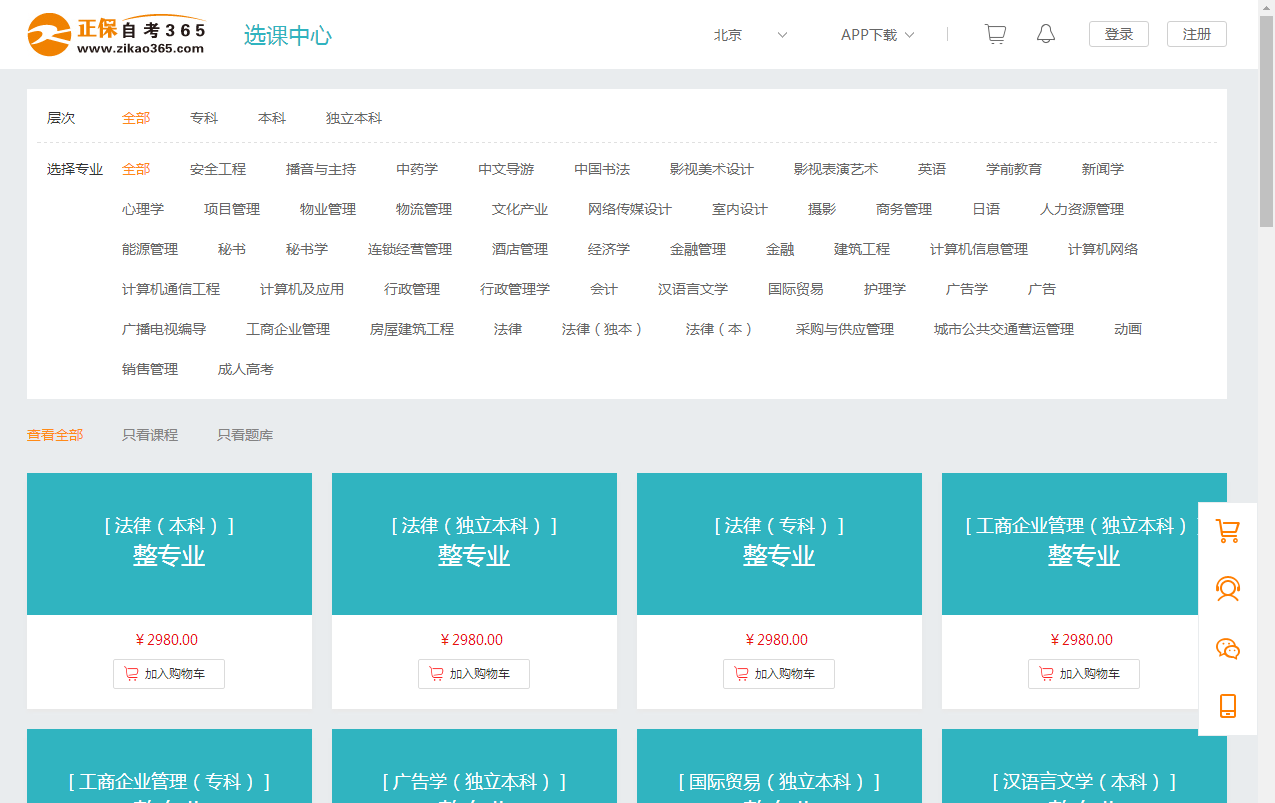The width and height of the screenshot is (1275, 803).
Task: Choose major 中药学
Action: coord(417,169)
